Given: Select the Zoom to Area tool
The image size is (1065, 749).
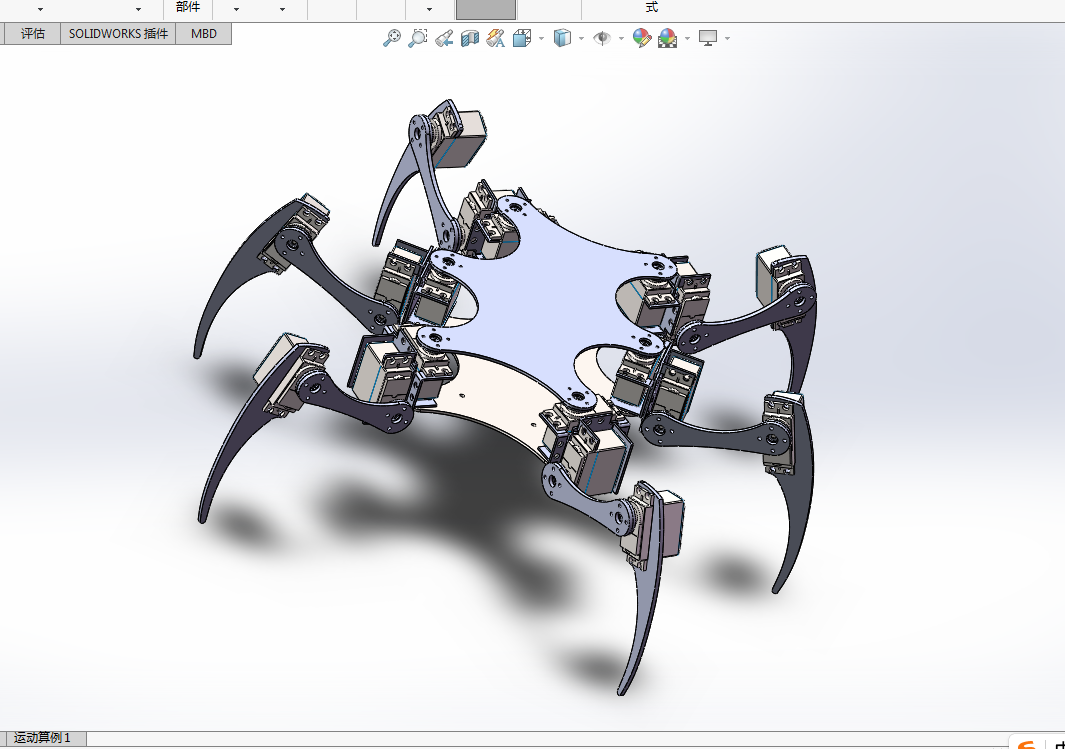Looking at the screenshot, I should (x=417, y=38).
